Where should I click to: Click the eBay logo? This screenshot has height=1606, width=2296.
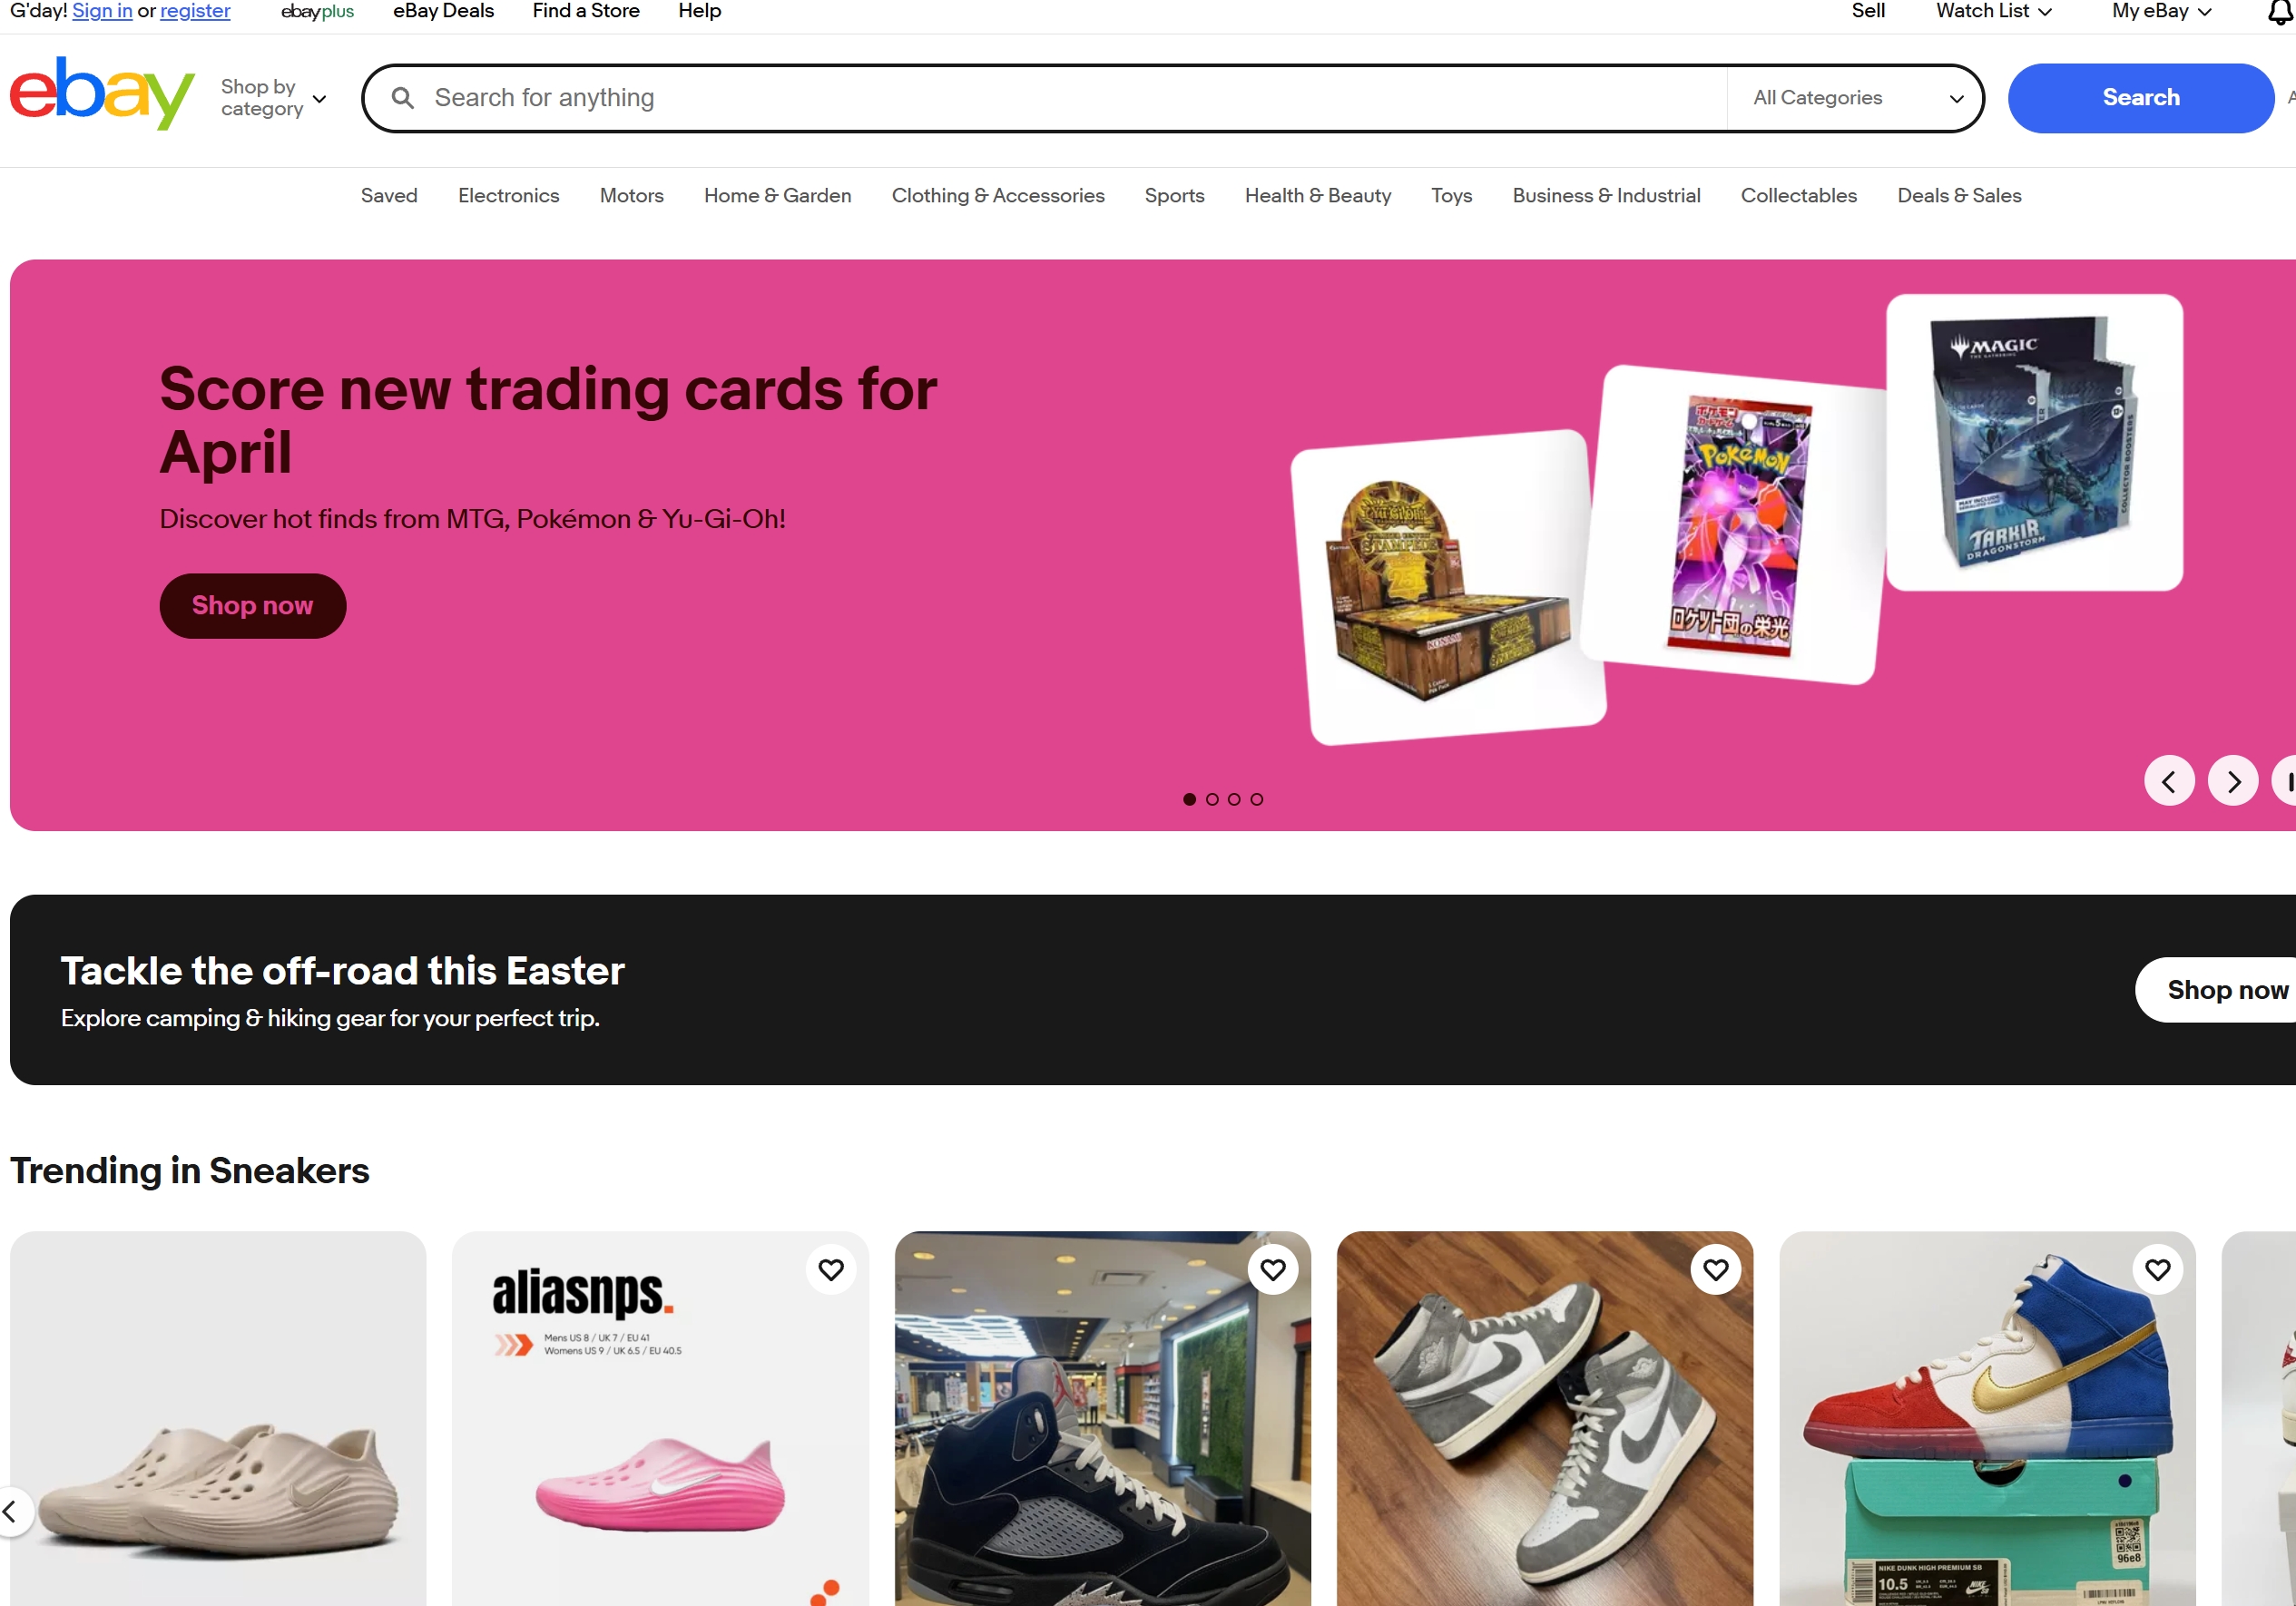102,93
